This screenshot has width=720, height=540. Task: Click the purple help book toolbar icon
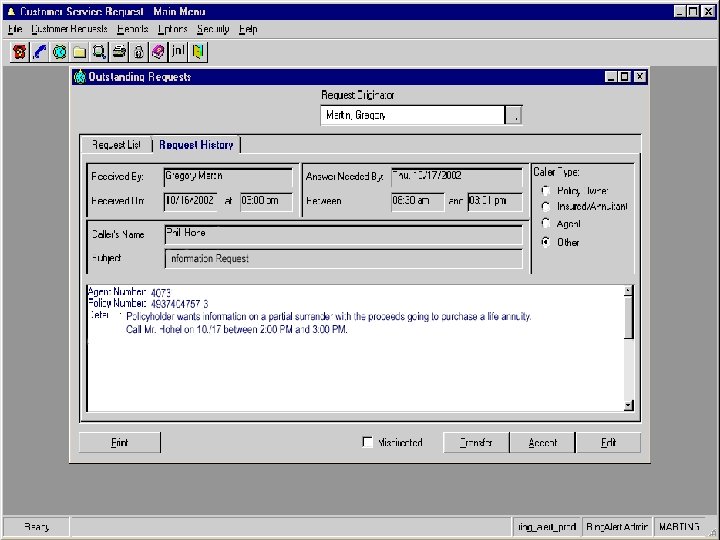[158, 52]
